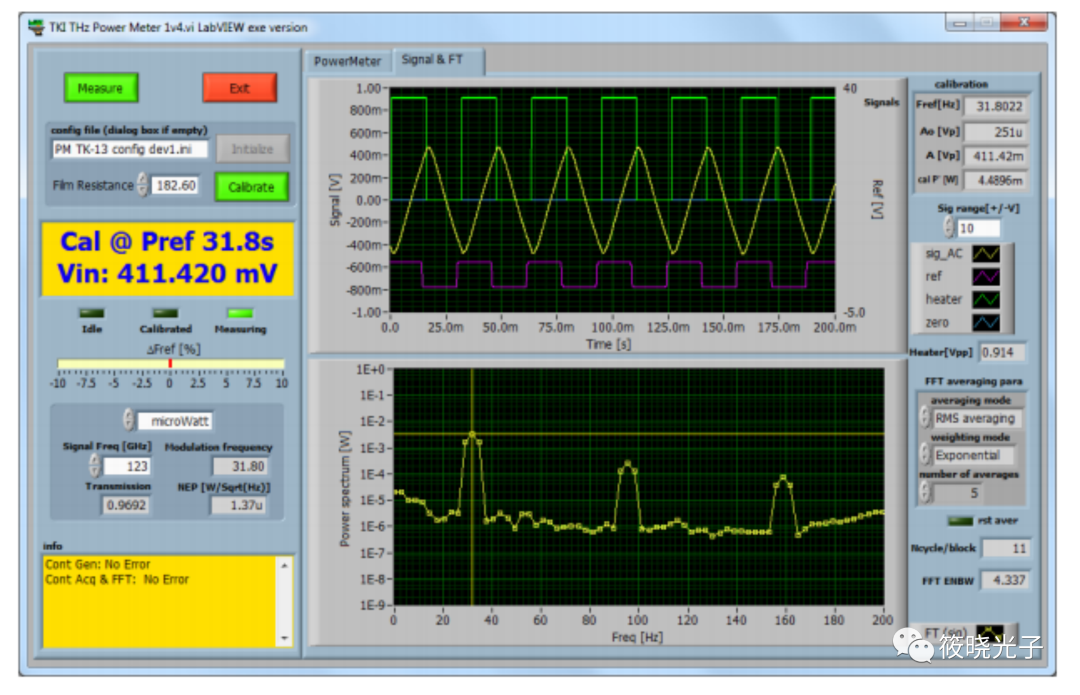Click the Idle status LED
The image size is (1080, 695).
(x=92, y=313)
